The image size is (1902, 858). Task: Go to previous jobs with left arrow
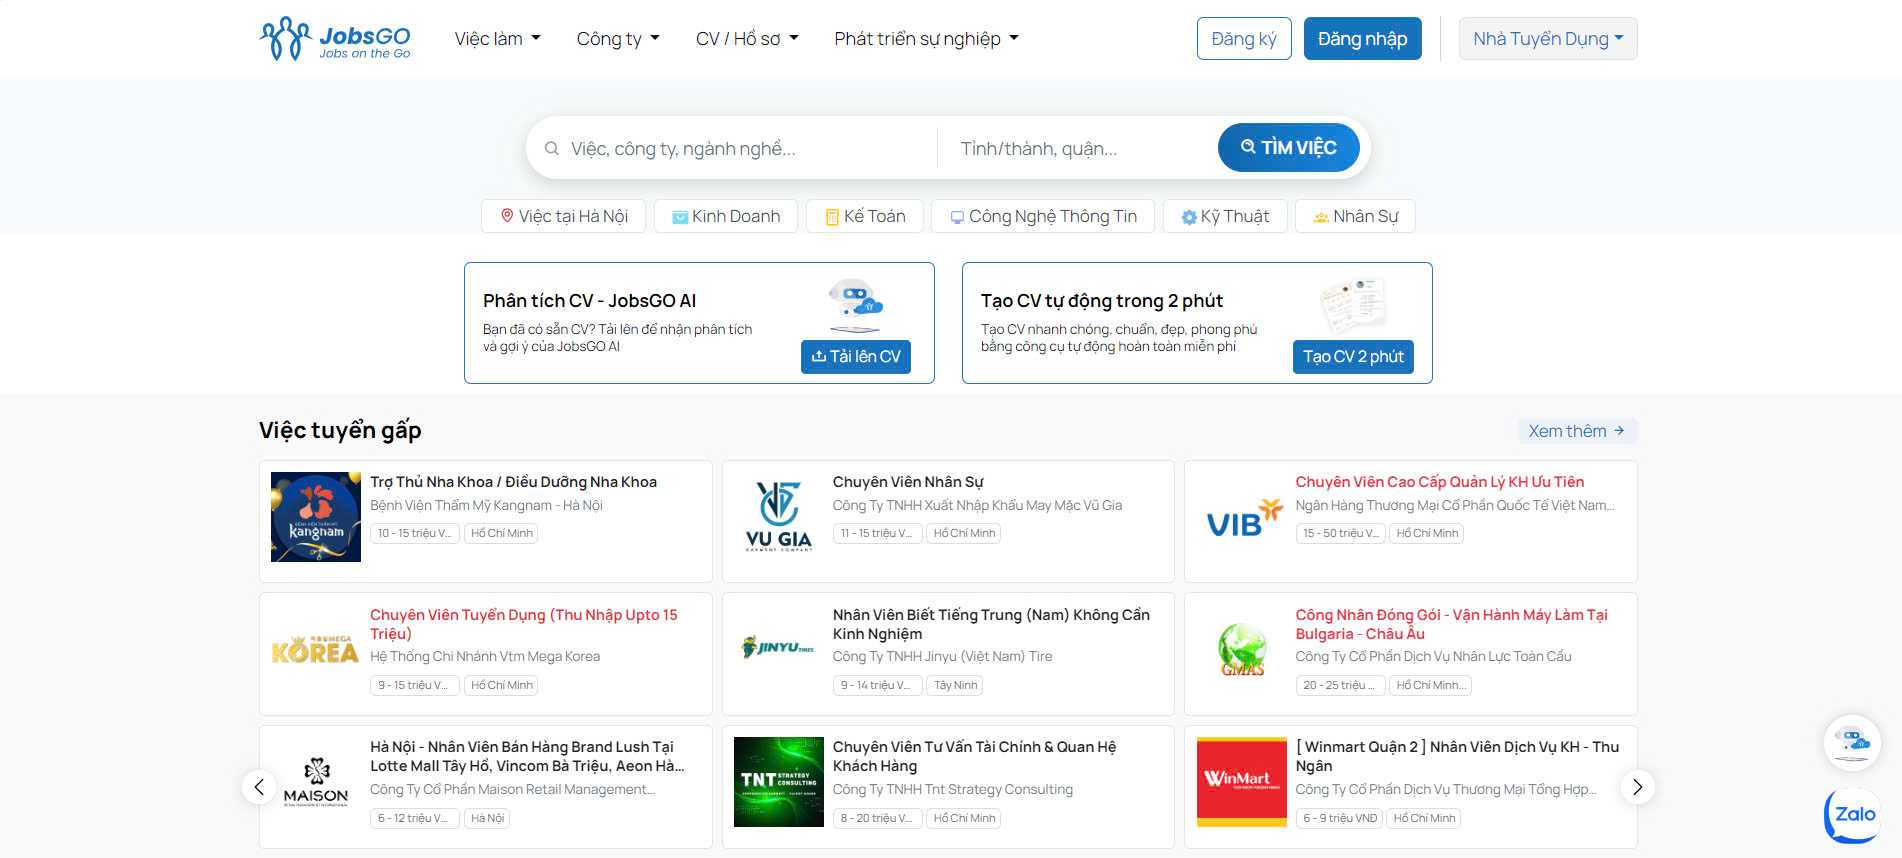pyautogui.click(x=259, y=787)
